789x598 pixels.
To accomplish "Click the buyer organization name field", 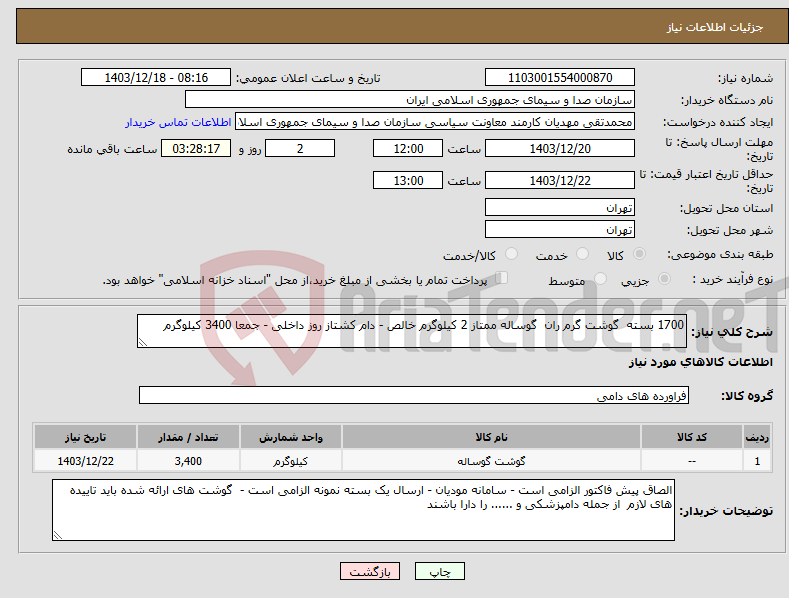I will click(410, 100).
